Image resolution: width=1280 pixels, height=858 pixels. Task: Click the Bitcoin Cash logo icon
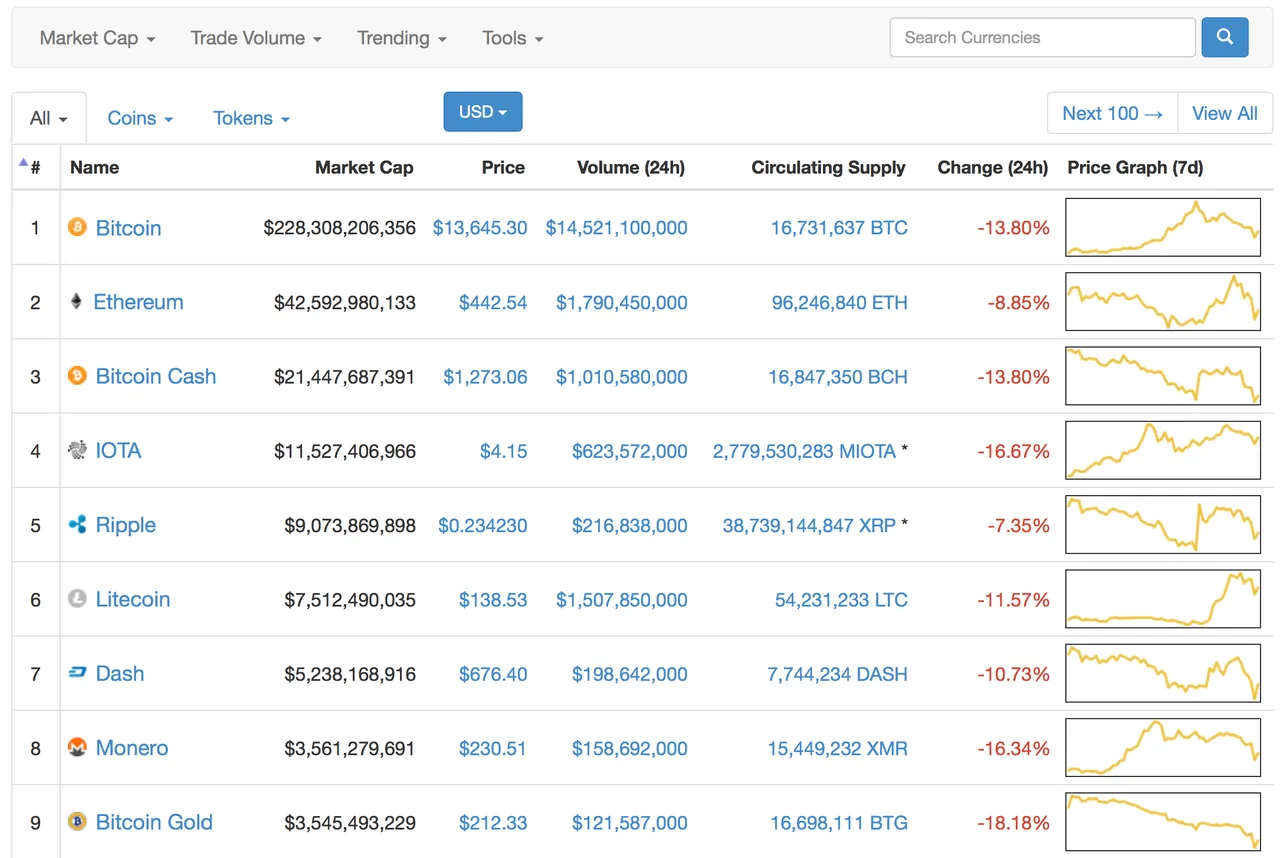pos(77,376)
